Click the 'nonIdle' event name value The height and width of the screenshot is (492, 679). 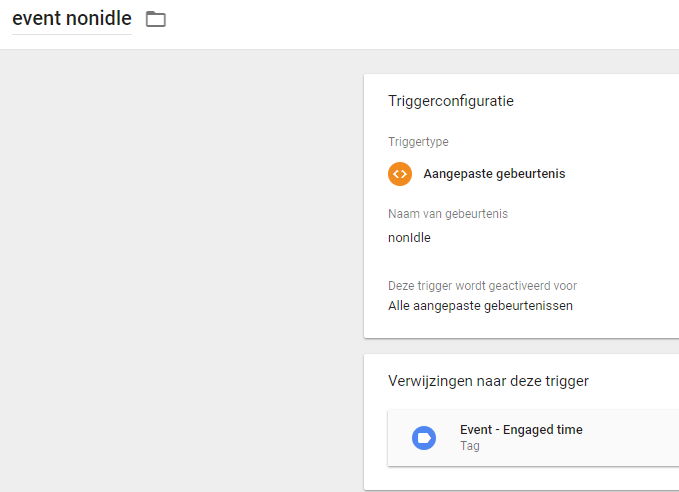(409, 238)
